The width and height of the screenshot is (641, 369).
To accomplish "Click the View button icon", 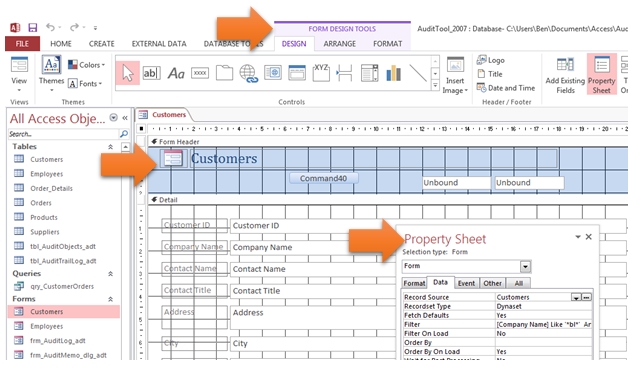I will click(19, 65).
